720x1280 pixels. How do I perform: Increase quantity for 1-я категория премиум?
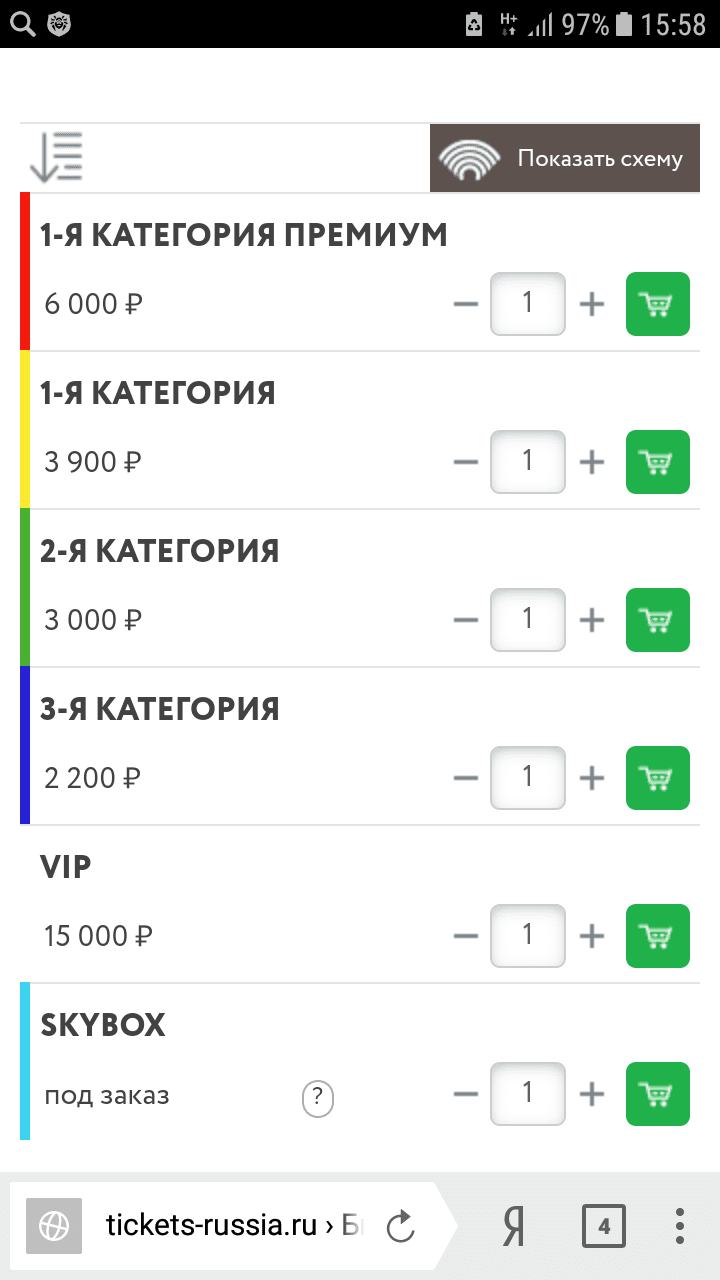tap(592, 304)
